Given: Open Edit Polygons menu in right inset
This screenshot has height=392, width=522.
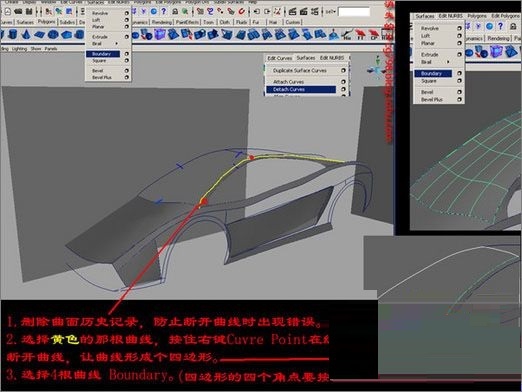Looking at the screenshot, I should [x=506, y=16].
